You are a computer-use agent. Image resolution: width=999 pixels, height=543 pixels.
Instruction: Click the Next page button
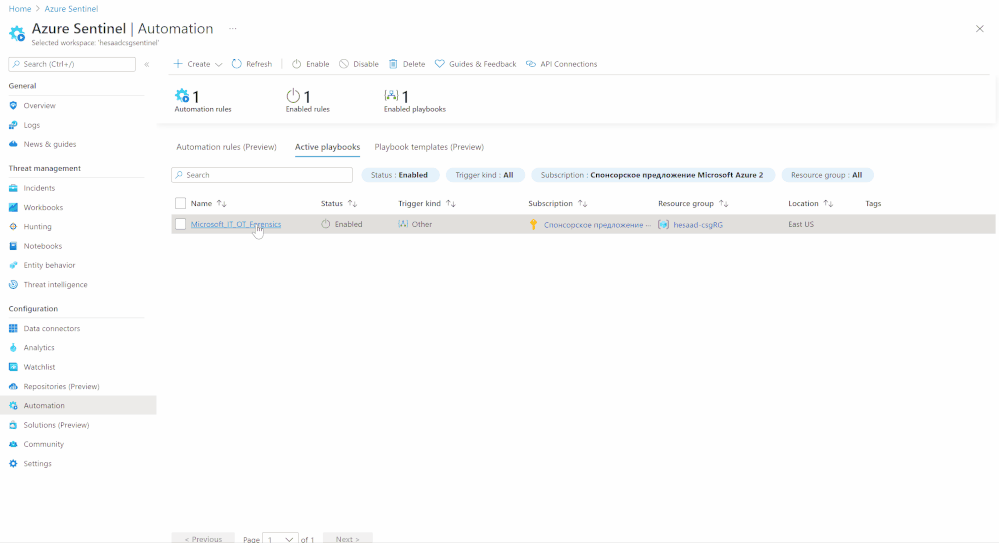[x=347, y=539]
